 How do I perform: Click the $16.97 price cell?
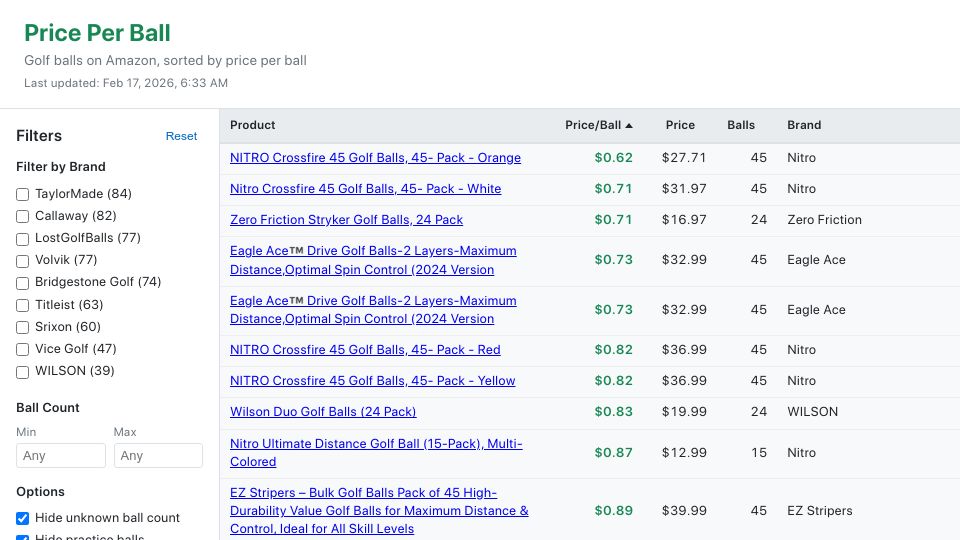click(x=684, y=219)
